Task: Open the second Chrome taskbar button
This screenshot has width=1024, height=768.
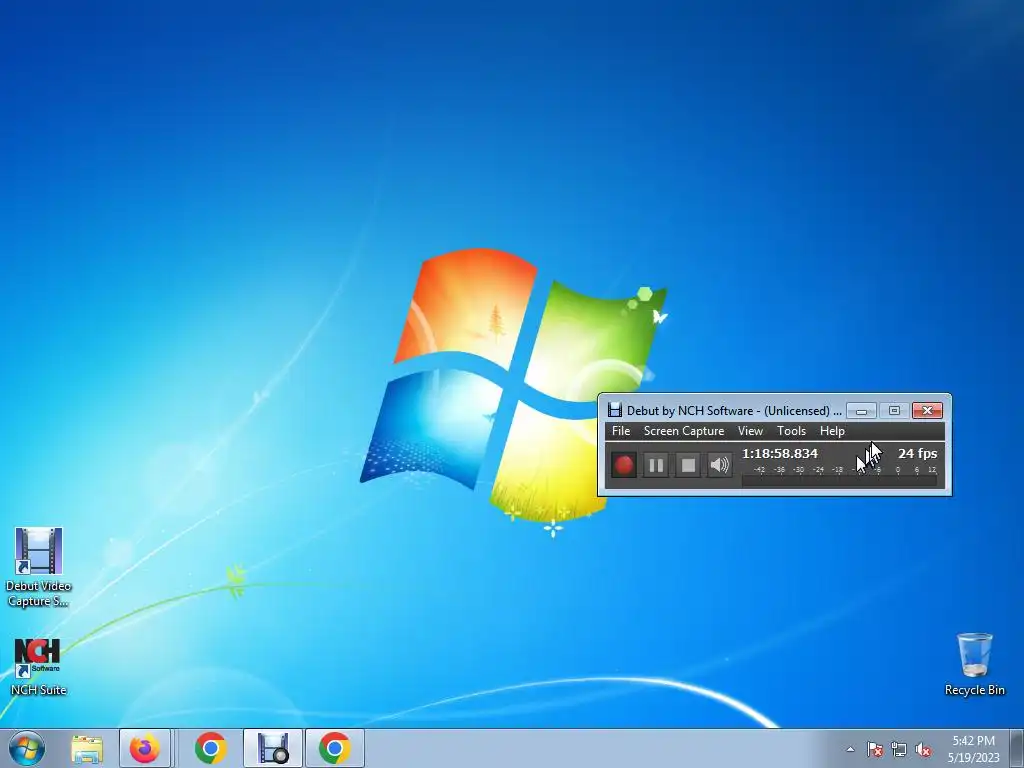Action: pos(334,748)
